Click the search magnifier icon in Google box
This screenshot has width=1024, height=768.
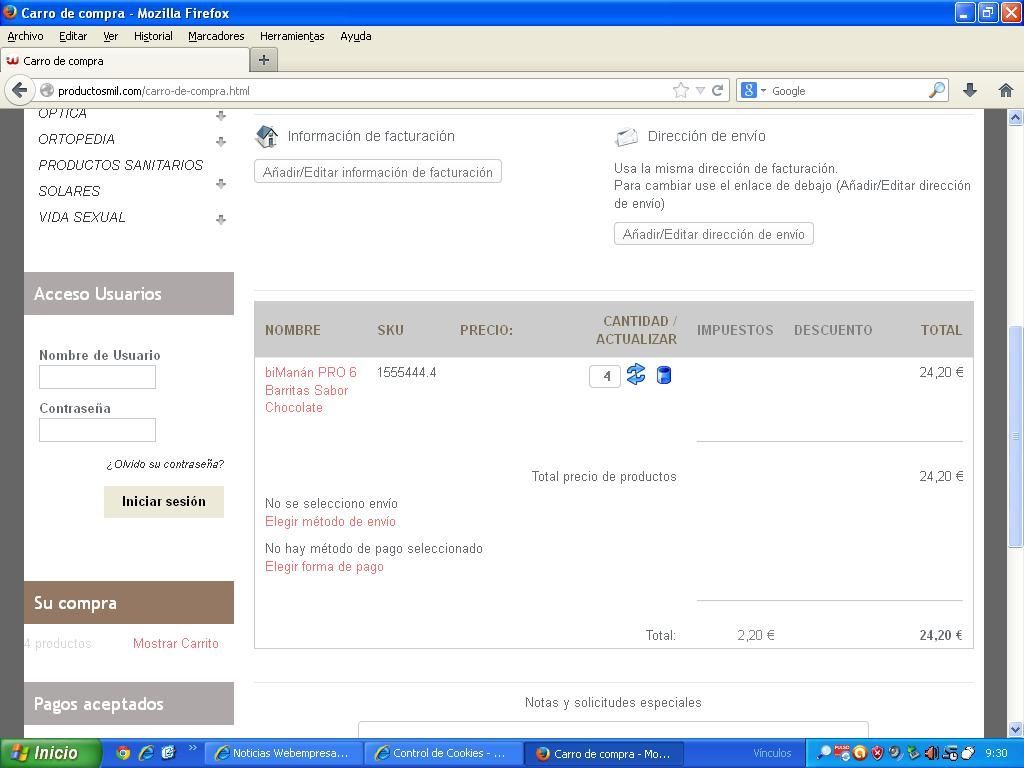(x=936, y=90)
